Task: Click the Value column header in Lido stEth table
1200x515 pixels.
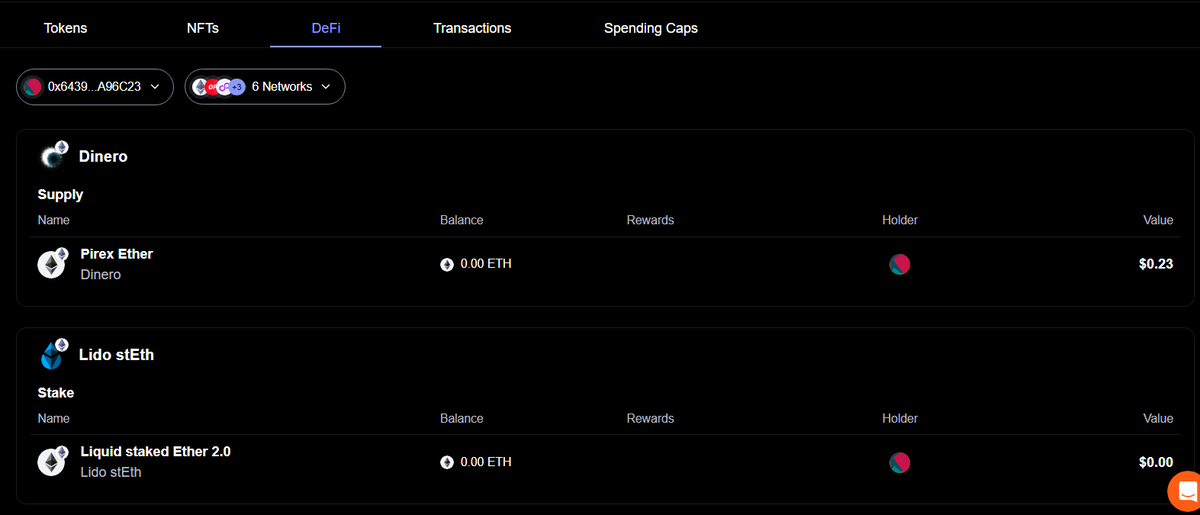Action: point(1158,419)
